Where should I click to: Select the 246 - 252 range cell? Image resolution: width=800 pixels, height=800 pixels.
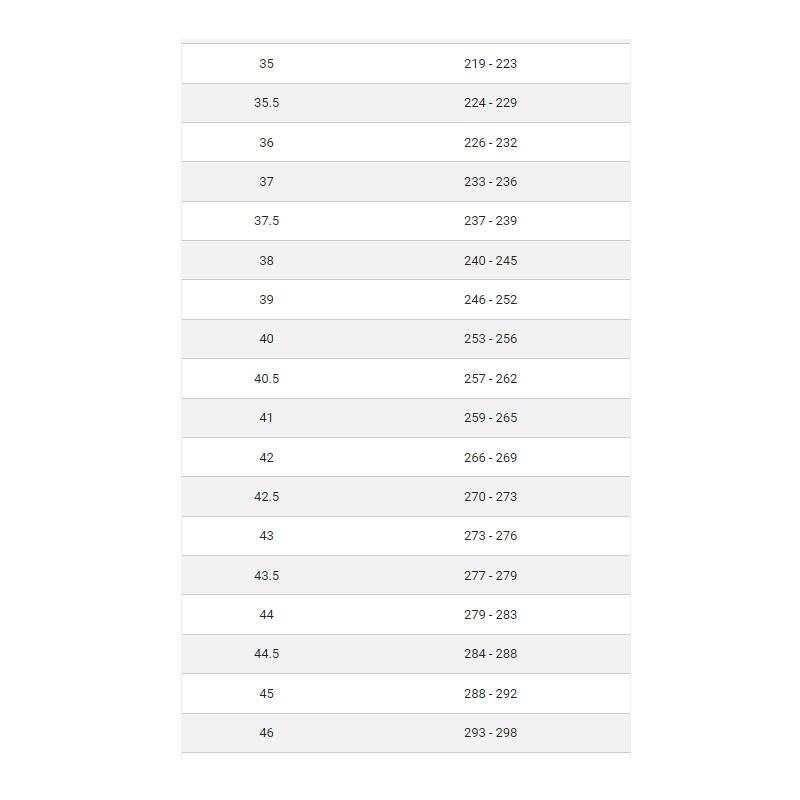click(490, 300)
